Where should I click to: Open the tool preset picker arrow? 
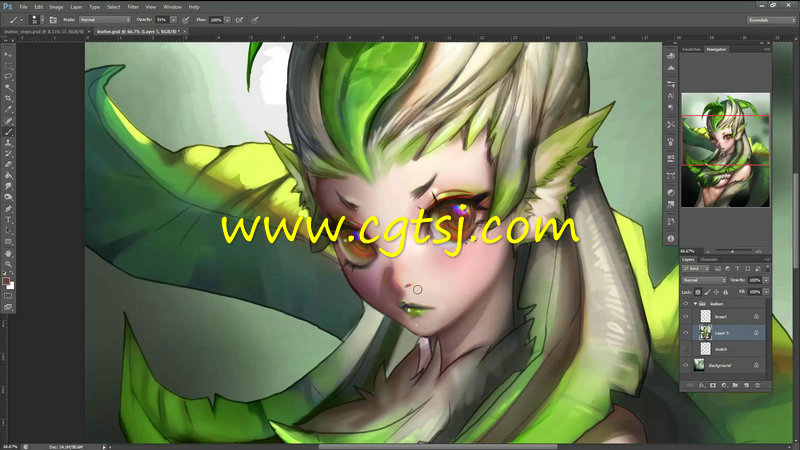coord(21,20)
